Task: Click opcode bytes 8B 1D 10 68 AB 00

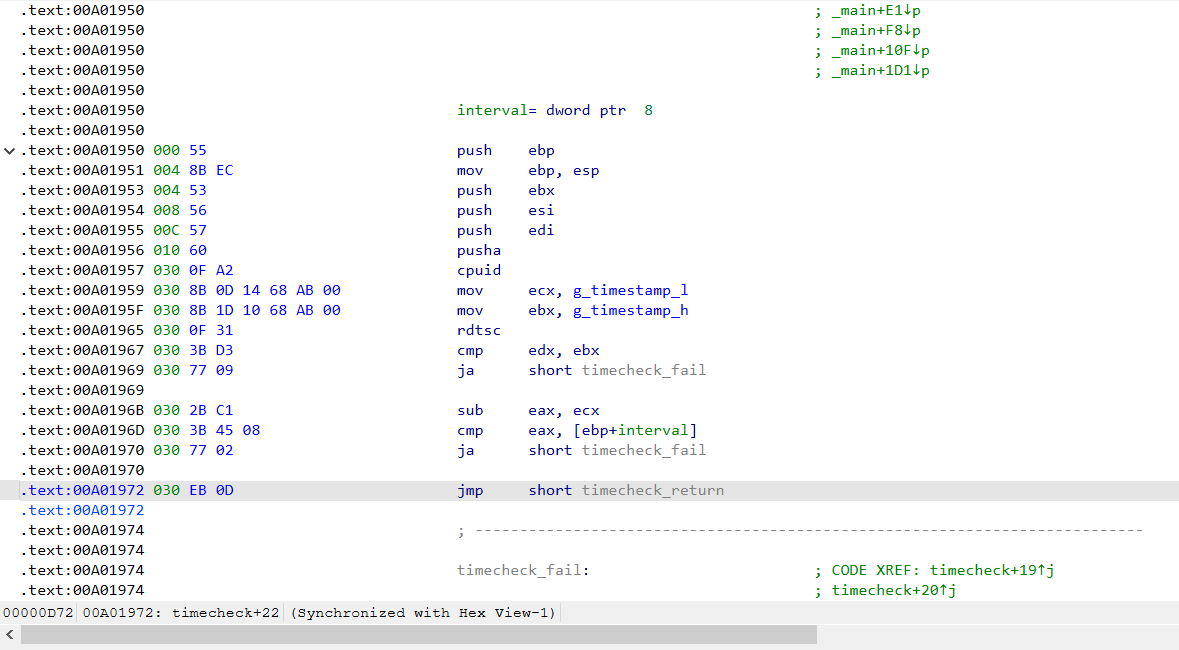Action: (265, 311)
